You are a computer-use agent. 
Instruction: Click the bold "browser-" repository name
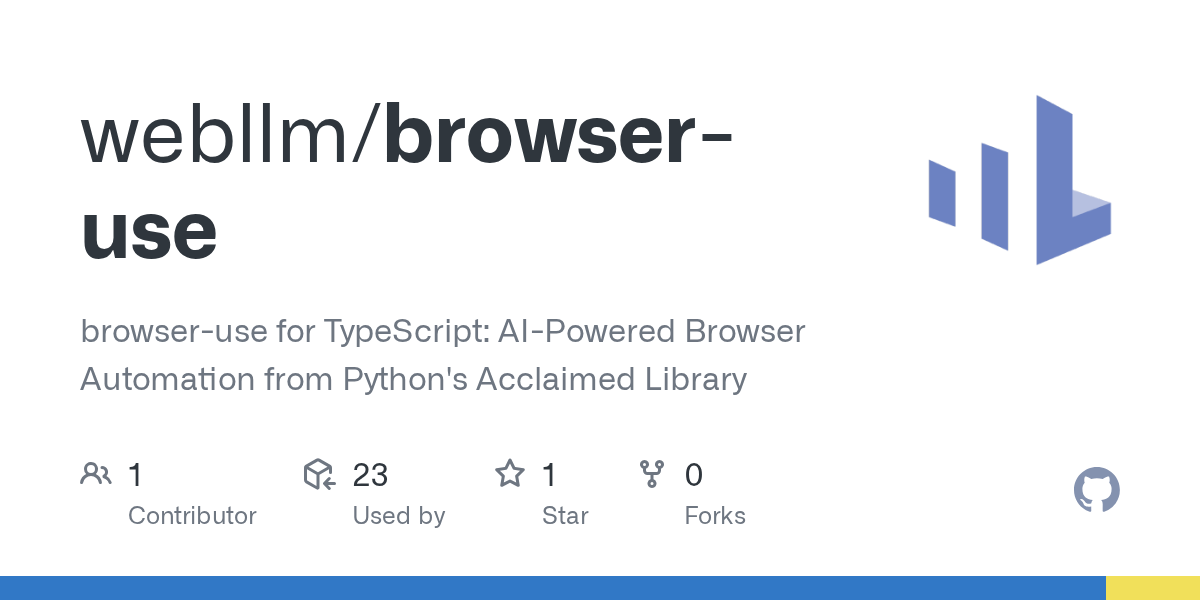click(x=558, y=139)
